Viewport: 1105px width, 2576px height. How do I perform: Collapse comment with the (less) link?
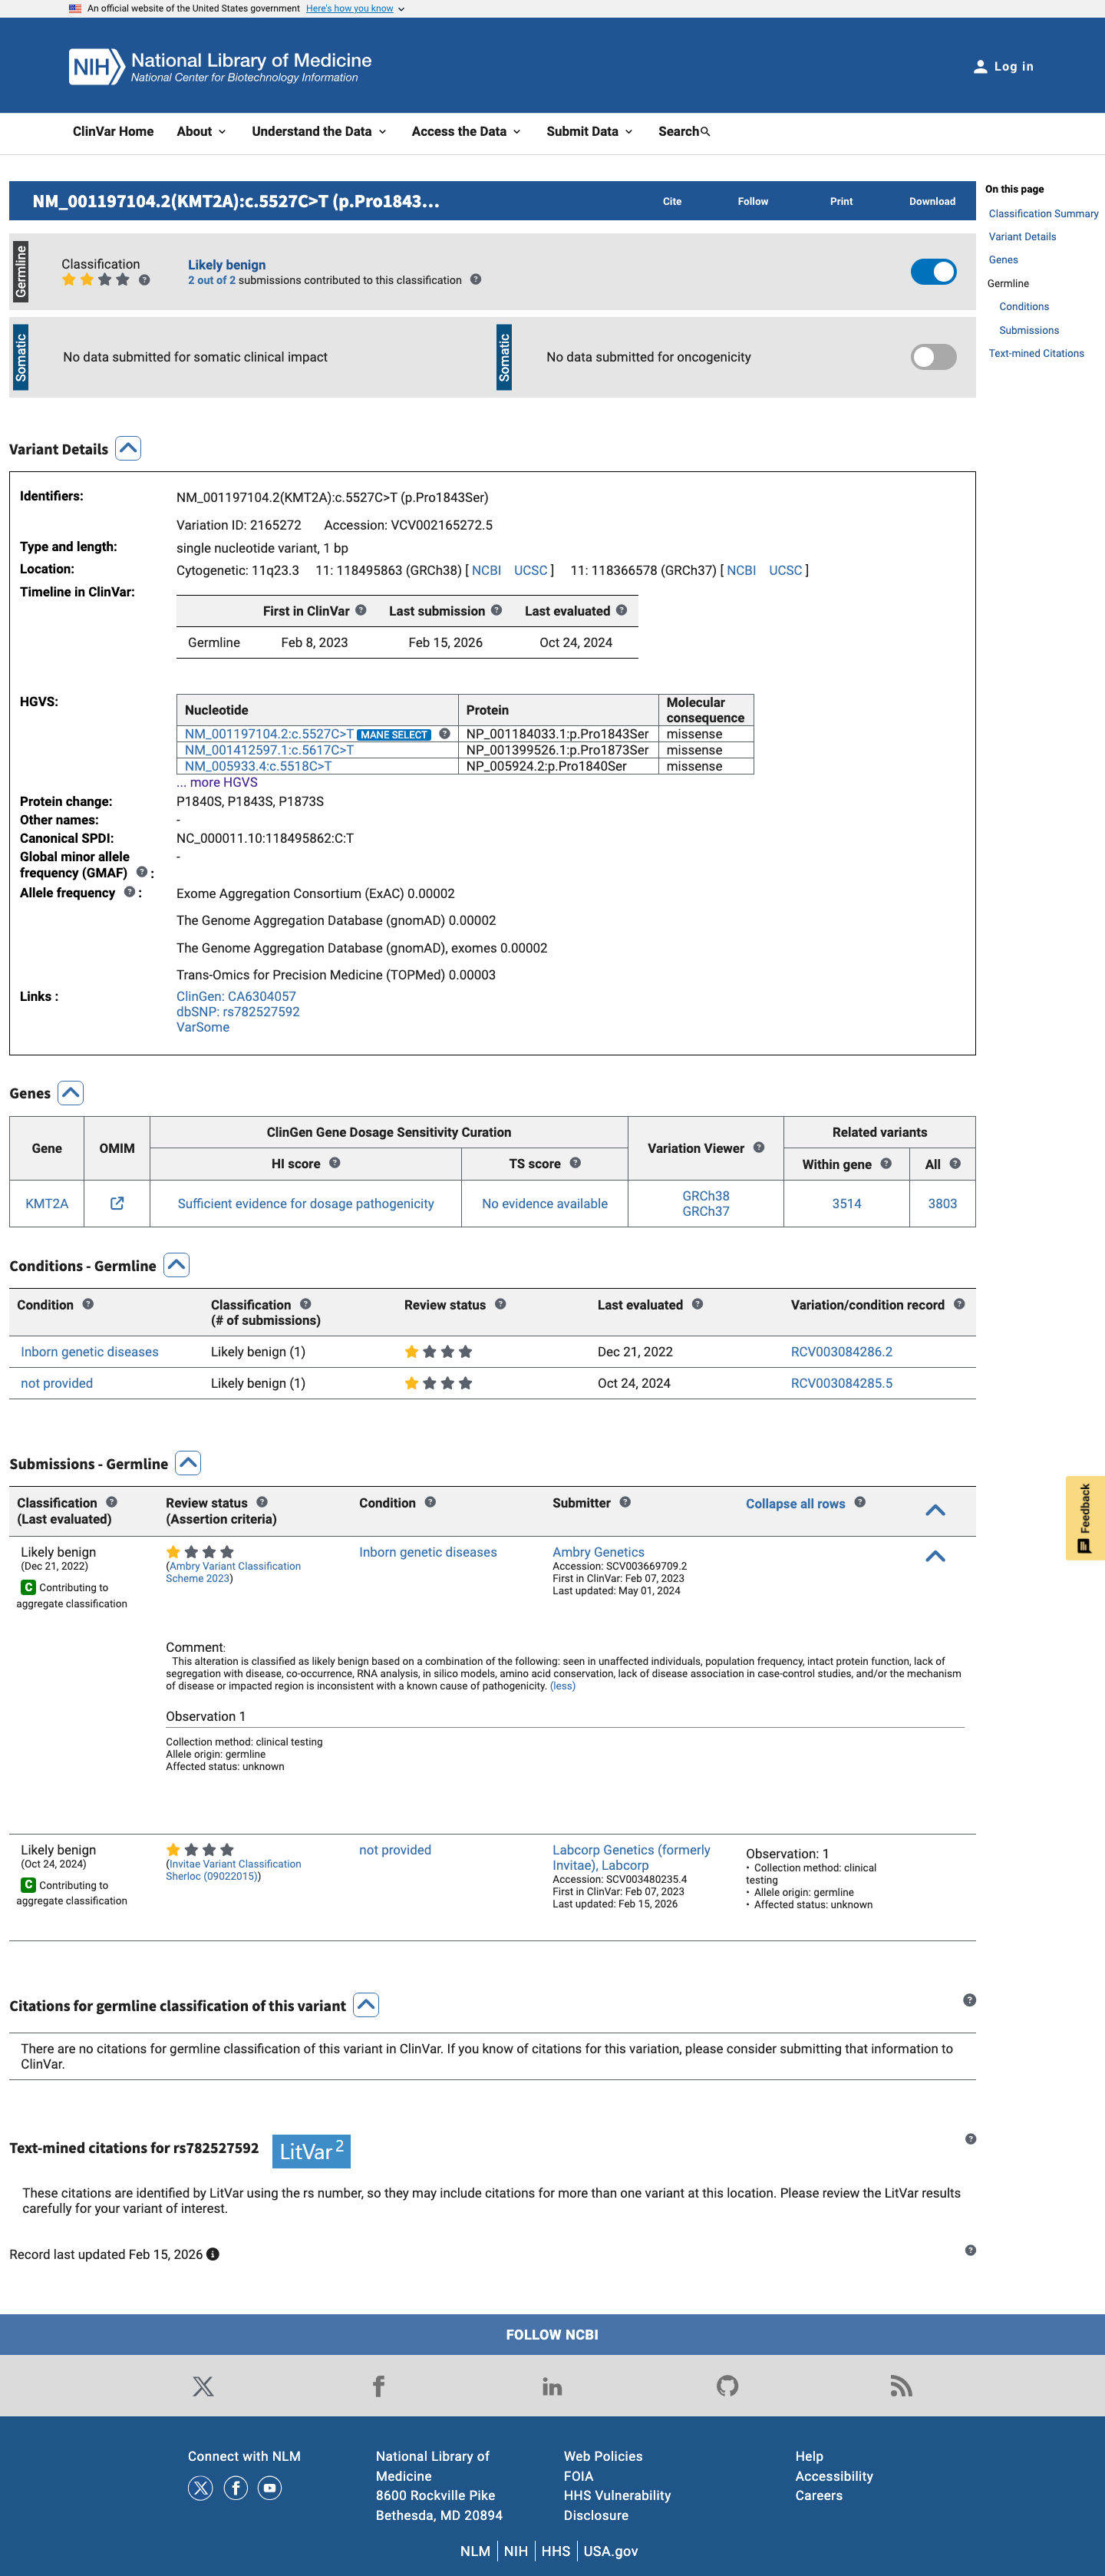point(562,1686)
